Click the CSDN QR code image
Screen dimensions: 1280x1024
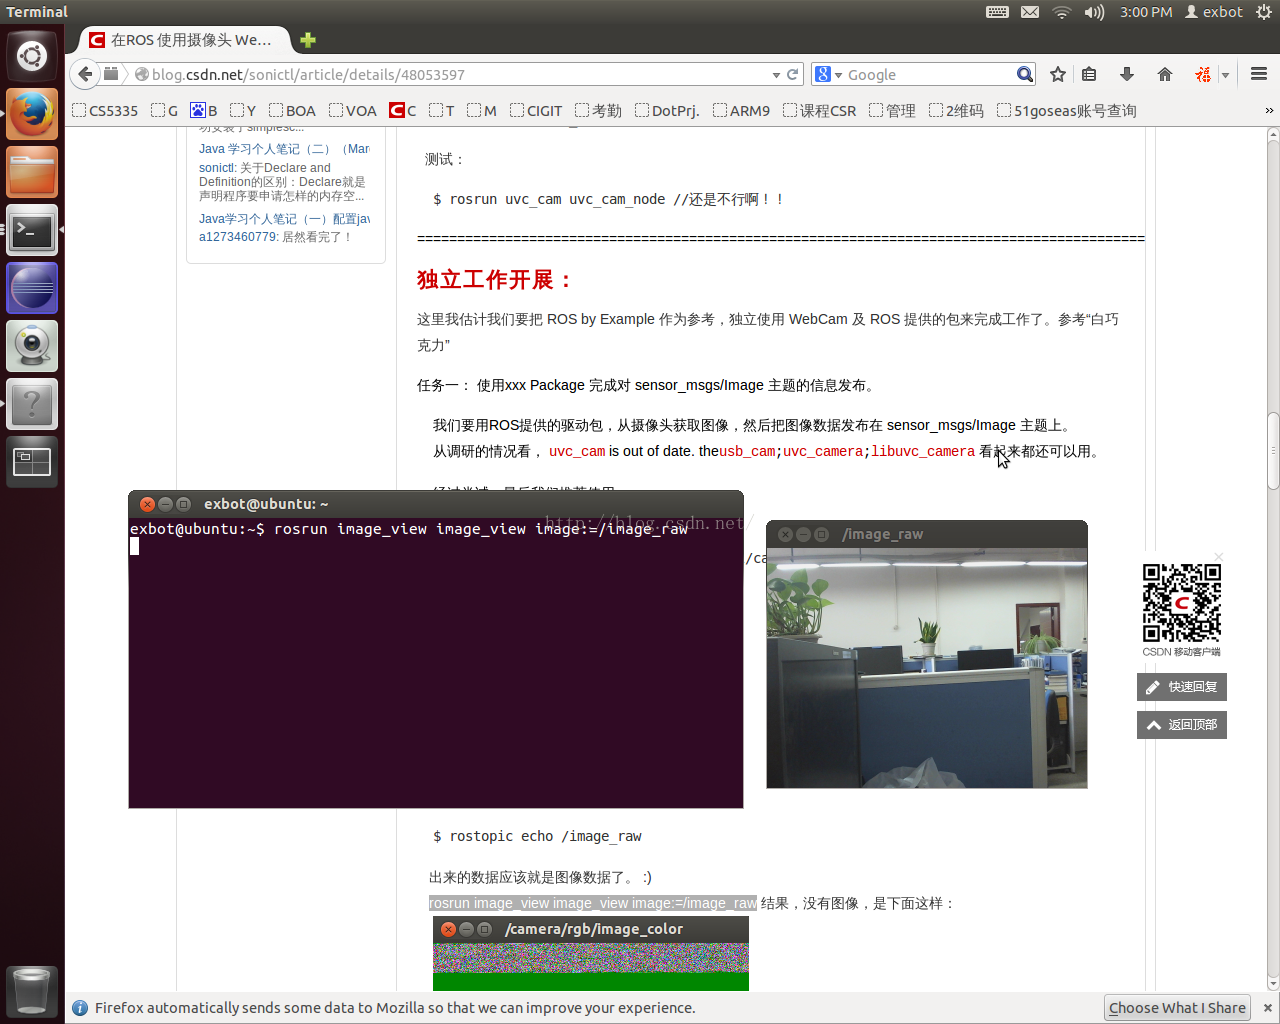click(x=1182, y=603)
